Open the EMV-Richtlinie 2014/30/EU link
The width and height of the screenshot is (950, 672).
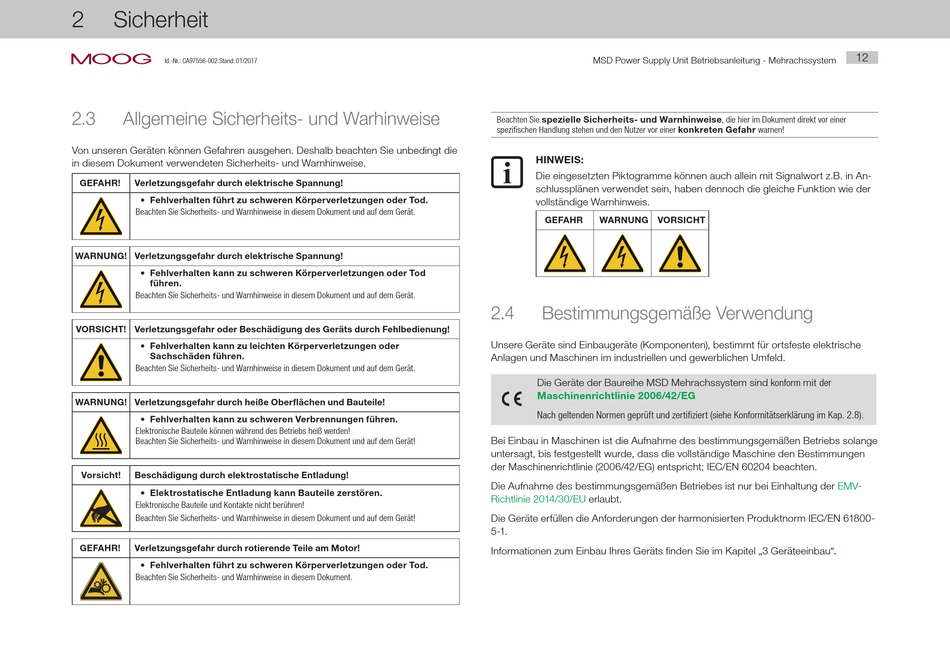pyautogui.click(x=676, y=493)
